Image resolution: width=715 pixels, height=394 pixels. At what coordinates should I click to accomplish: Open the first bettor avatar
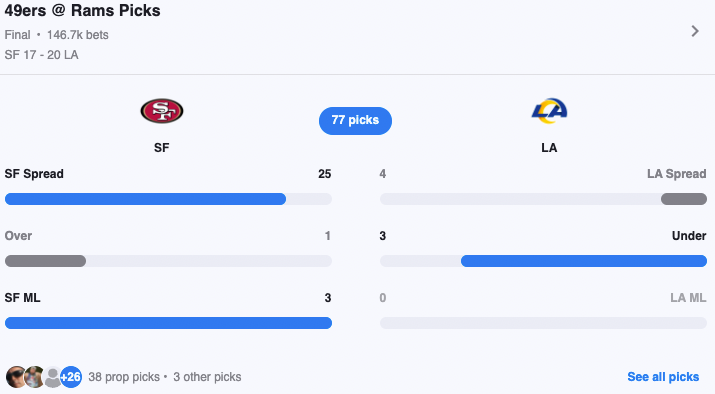[x=16, y=377]
